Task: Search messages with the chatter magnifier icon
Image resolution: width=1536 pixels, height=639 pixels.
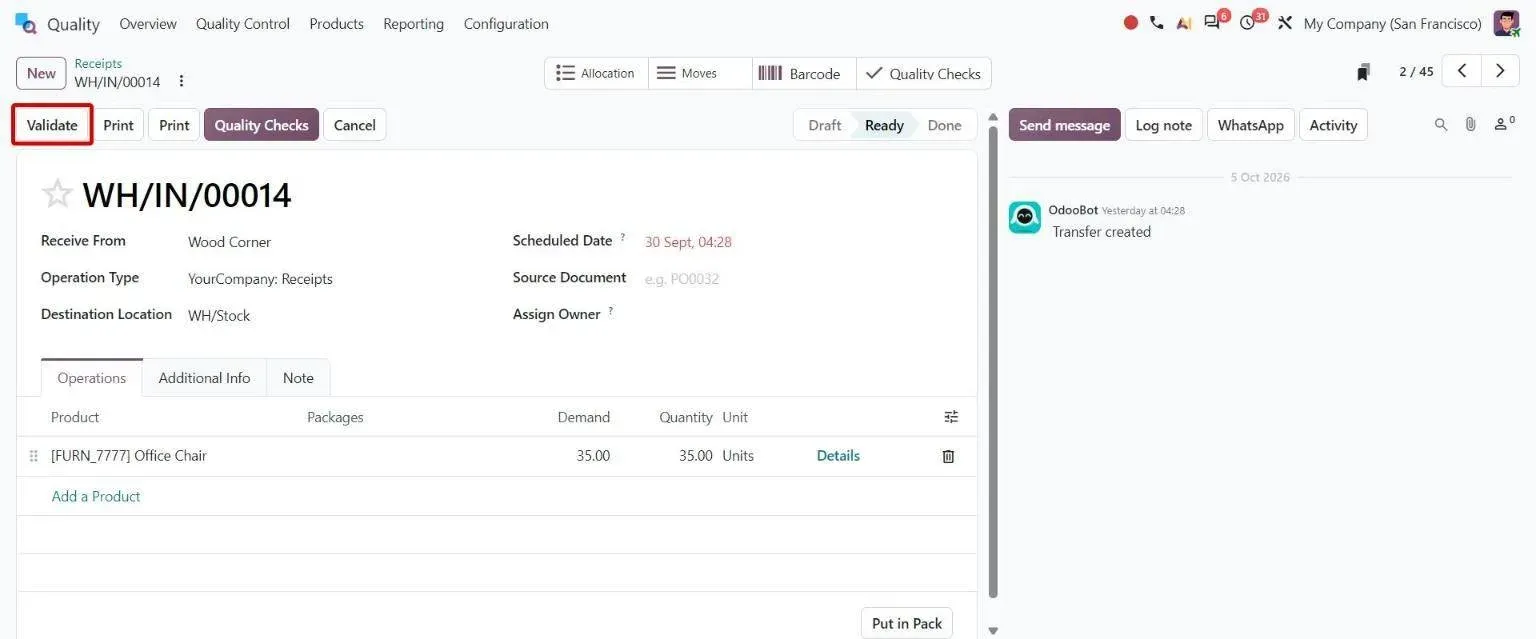Action: pyautogui.click(x=1441, y=125)
